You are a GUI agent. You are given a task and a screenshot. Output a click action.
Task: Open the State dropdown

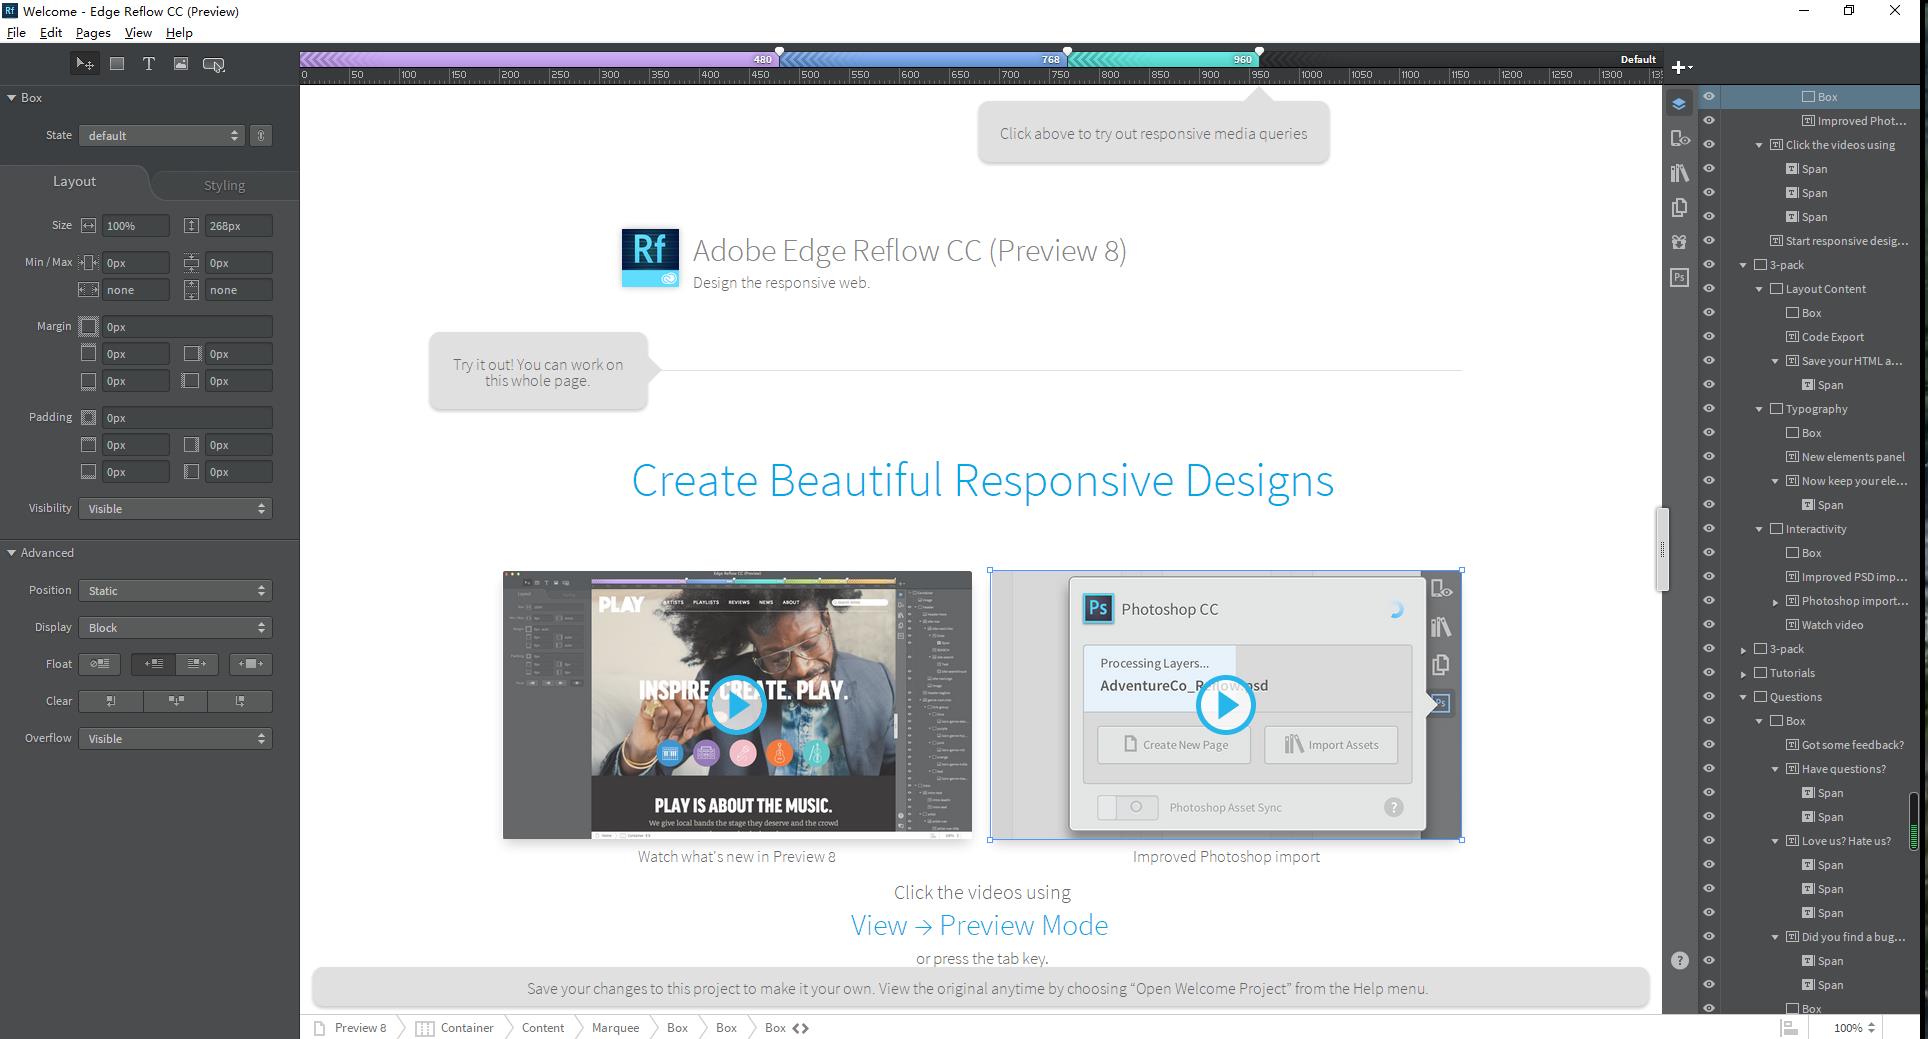(x=162, y=135)
